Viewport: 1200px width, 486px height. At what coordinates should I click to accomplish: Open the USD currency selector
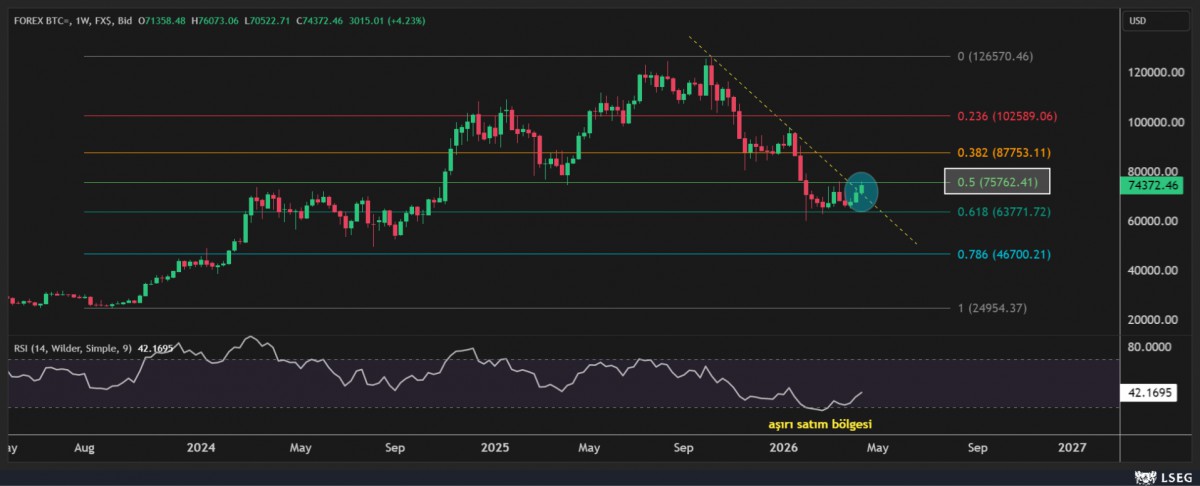tap(1138, 20)
